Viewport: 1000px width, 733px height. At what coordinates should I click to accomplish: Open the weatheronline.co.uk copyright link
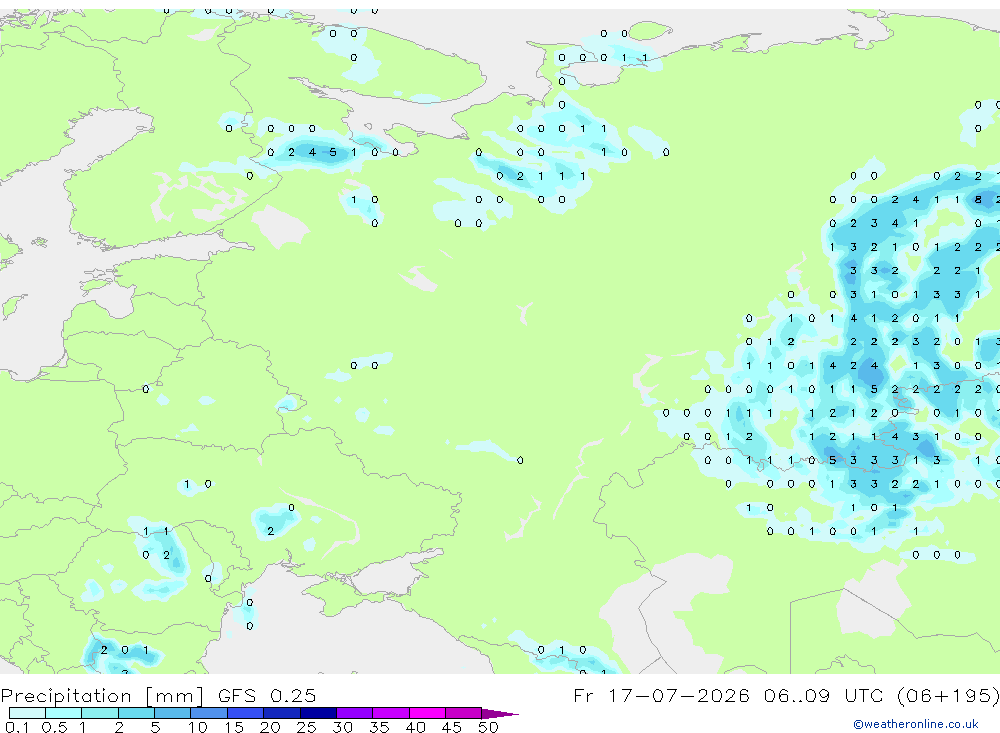(915, 724)
